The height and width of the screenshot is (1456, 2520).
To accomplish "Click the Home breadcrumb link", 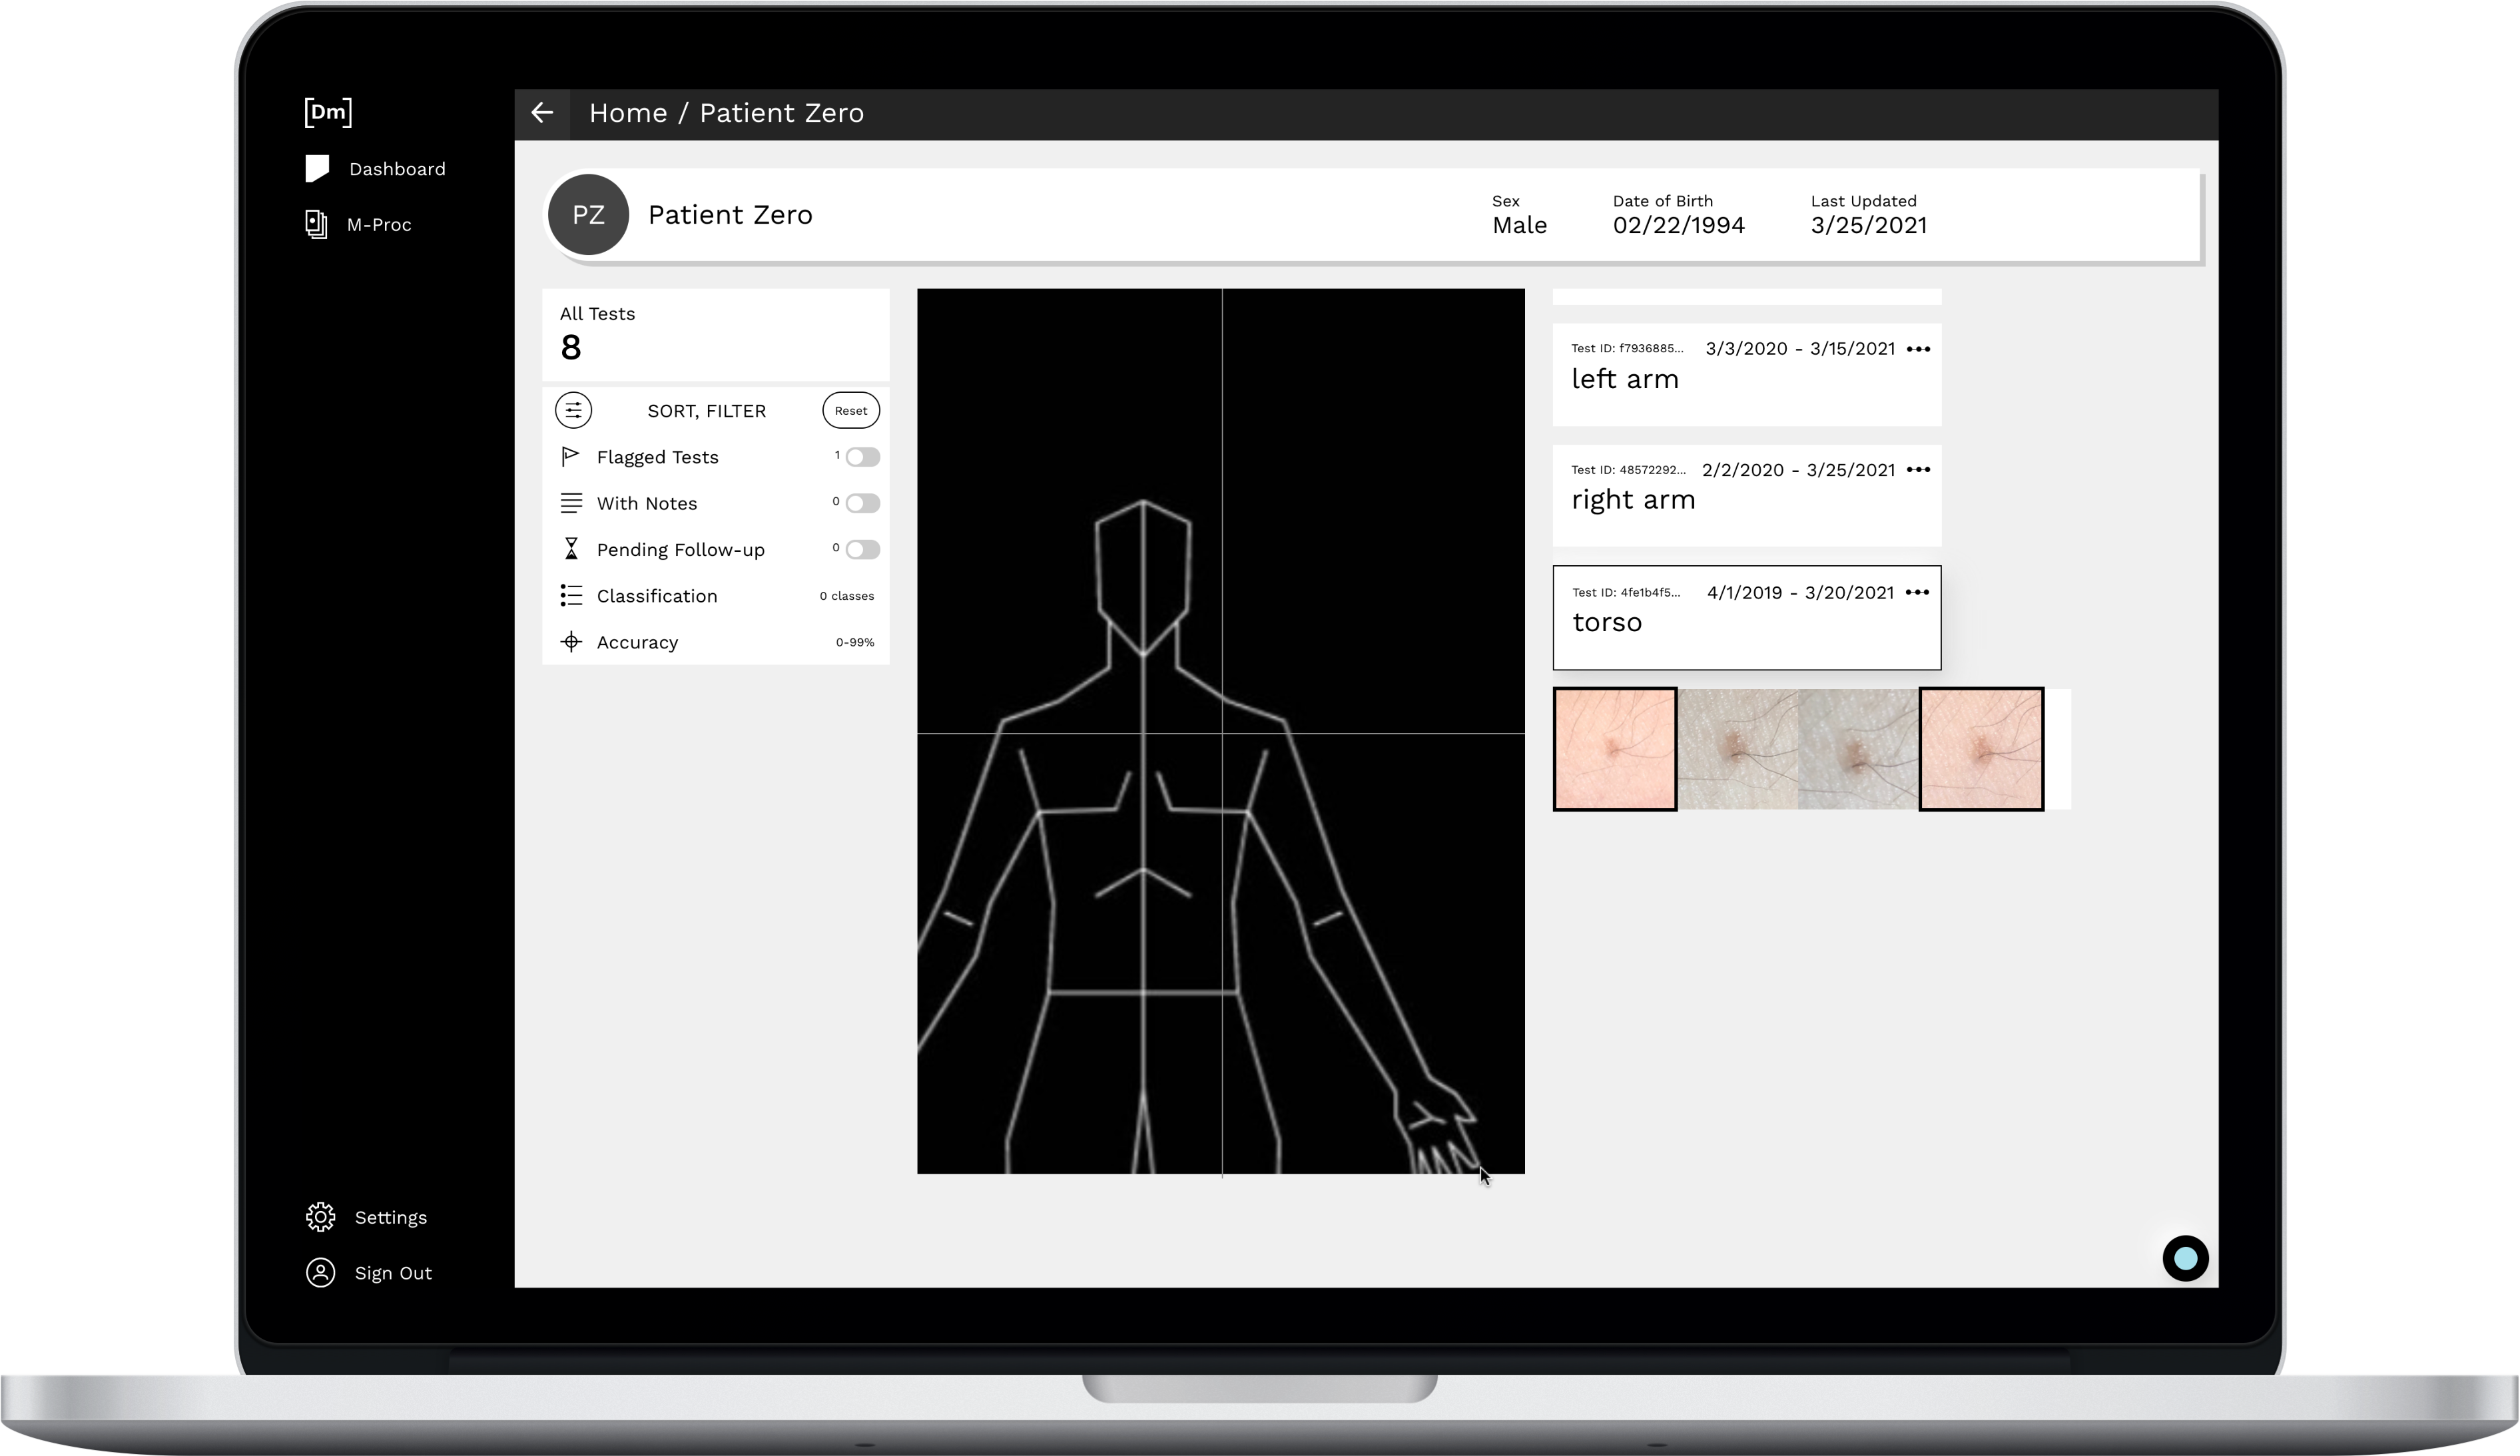I will coord(627,113).
